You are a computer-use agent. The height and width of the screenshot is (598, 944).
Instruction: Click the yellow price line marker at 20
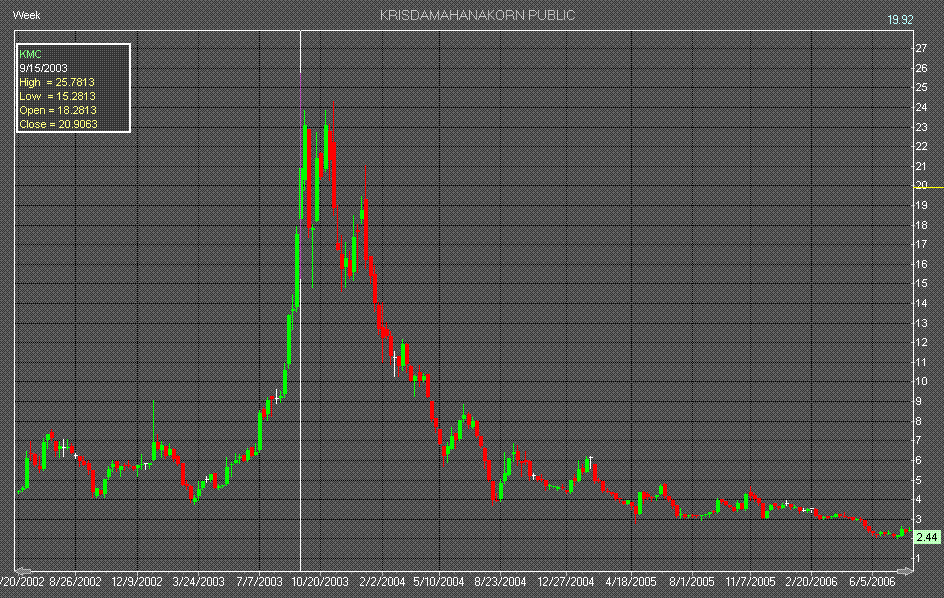(x=928, y=187)
